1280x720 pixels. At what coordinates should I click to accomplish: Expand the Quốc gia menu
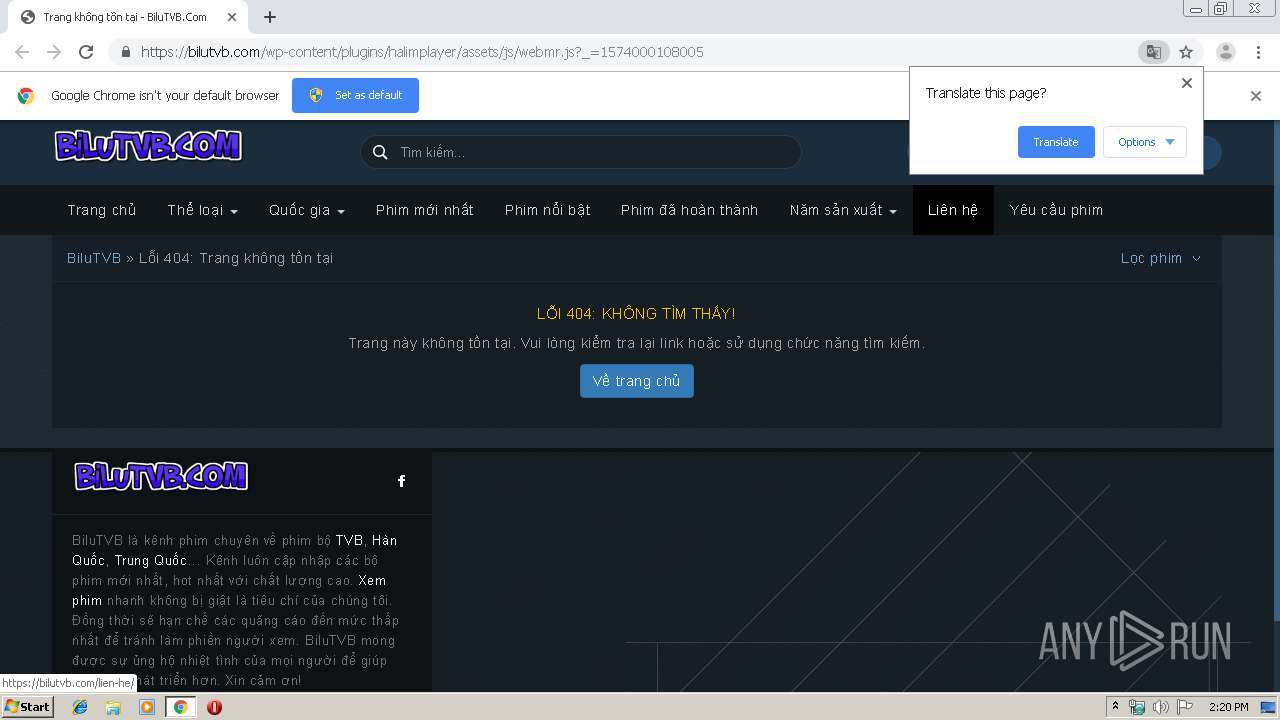(306, 210)
